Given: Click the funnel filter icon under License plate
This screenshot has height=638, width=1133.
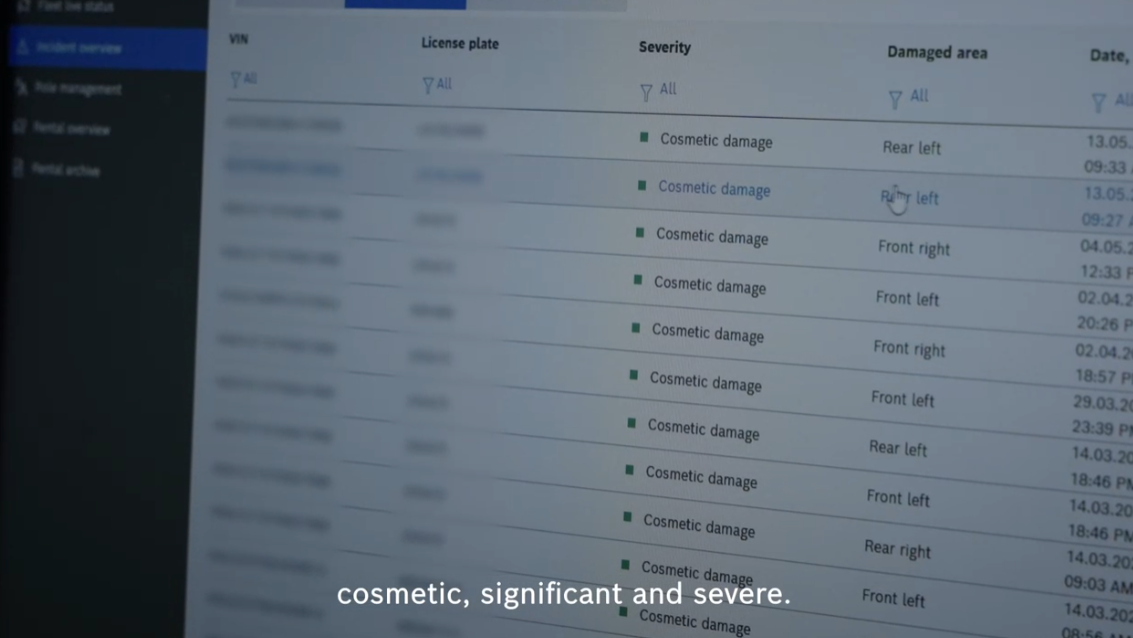Looking at the screenshot, I should coord(428,85).
